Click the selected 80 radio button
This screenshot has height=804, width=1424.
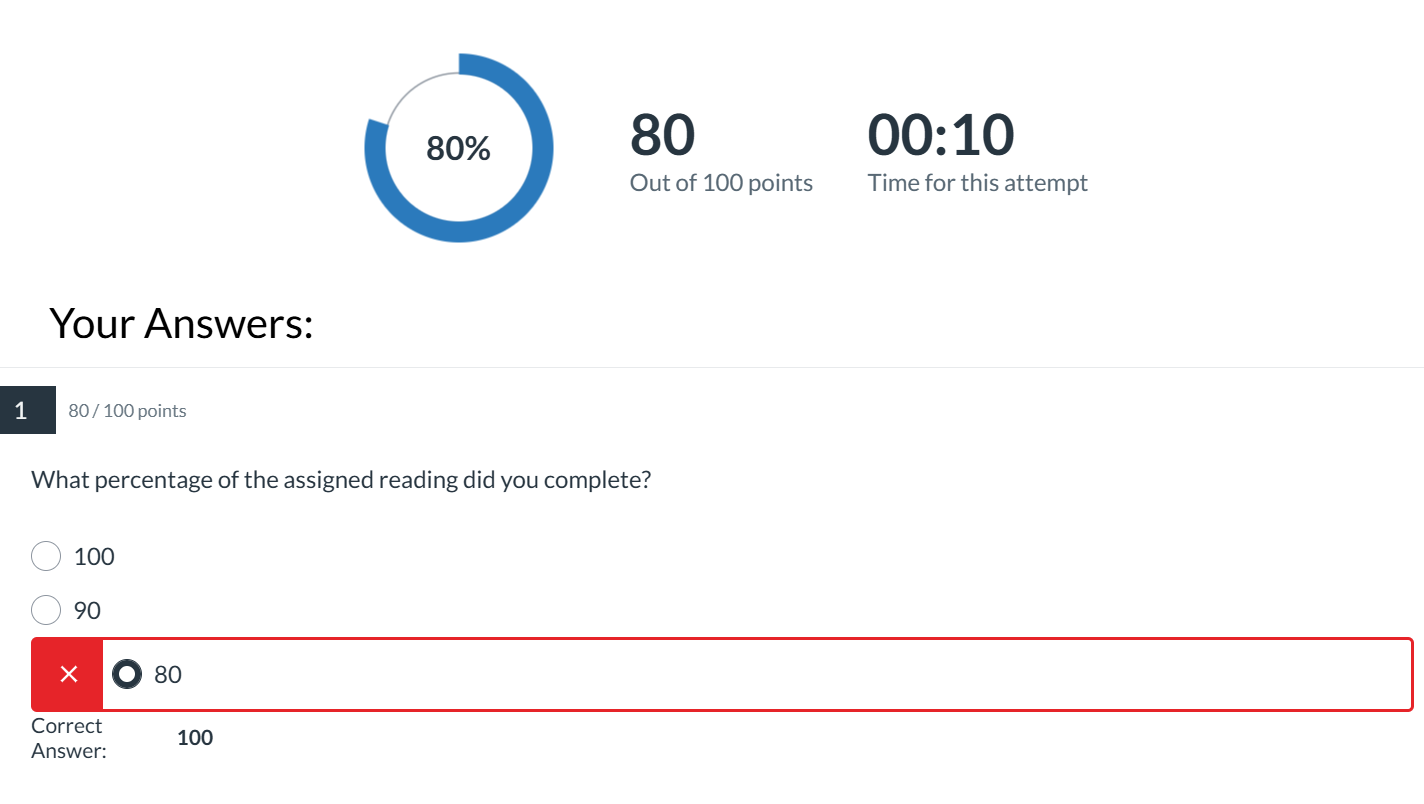(x=127, y=674)
